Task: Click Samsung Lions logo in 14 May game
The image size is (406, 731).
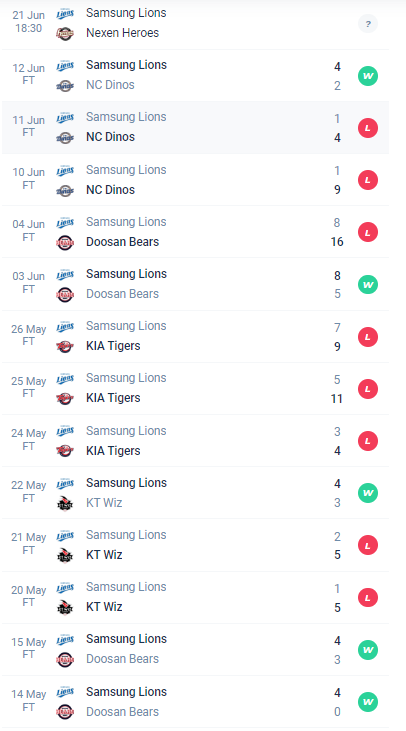Action: tap(65, 692)
